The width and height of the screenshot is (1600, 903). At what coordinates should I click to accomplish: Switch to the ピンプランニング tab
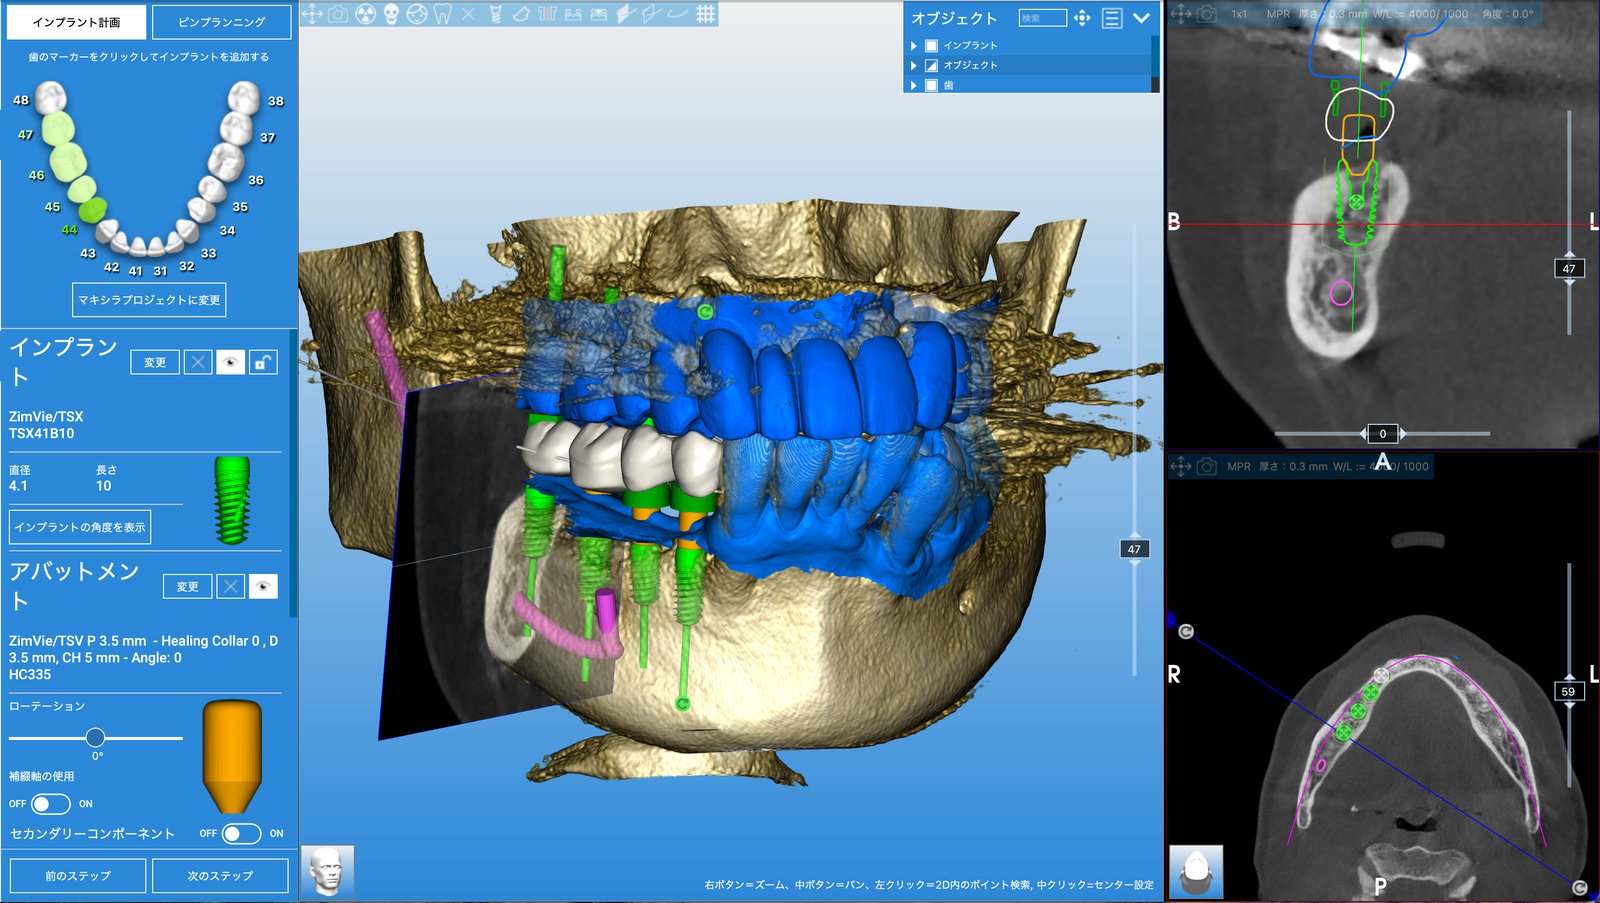point(222,22)
